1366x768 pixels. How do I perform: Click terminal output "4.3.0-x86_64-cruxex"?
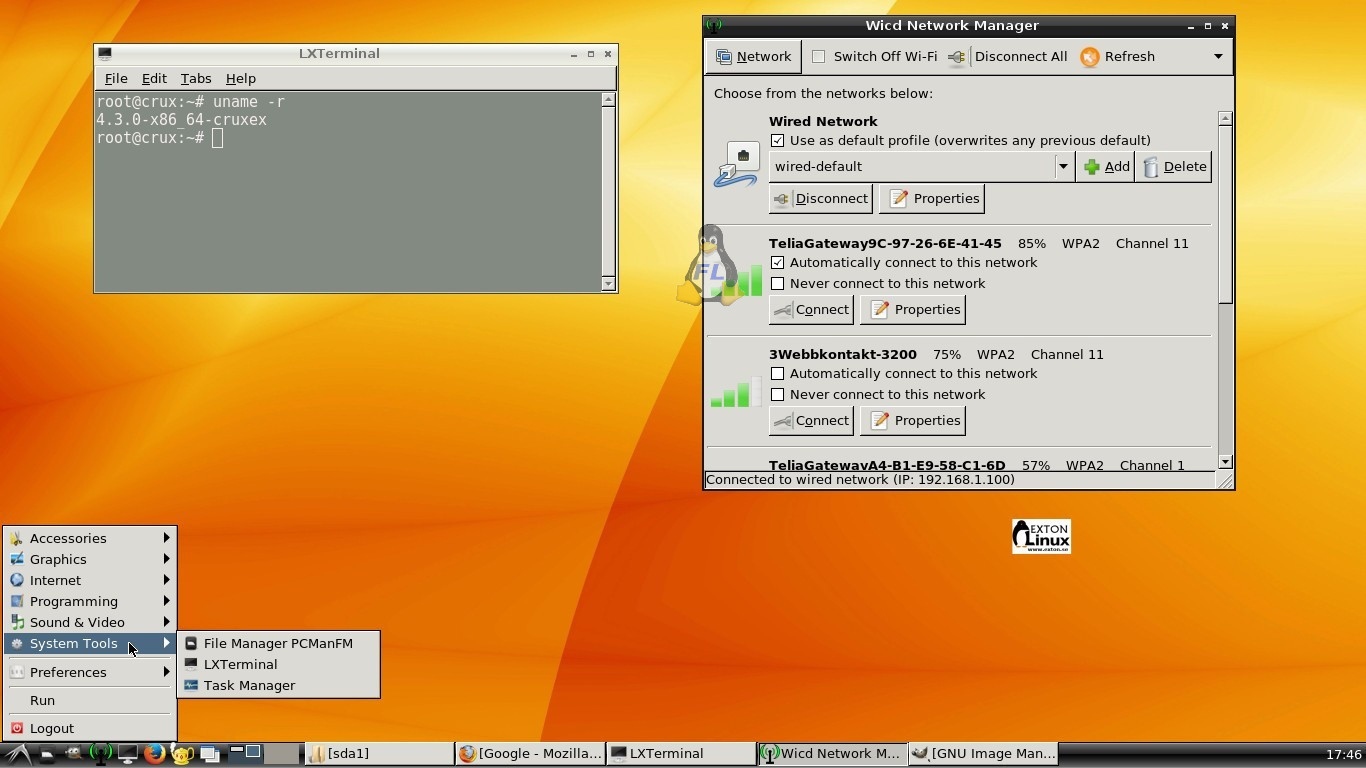click(x=181, y=120)
